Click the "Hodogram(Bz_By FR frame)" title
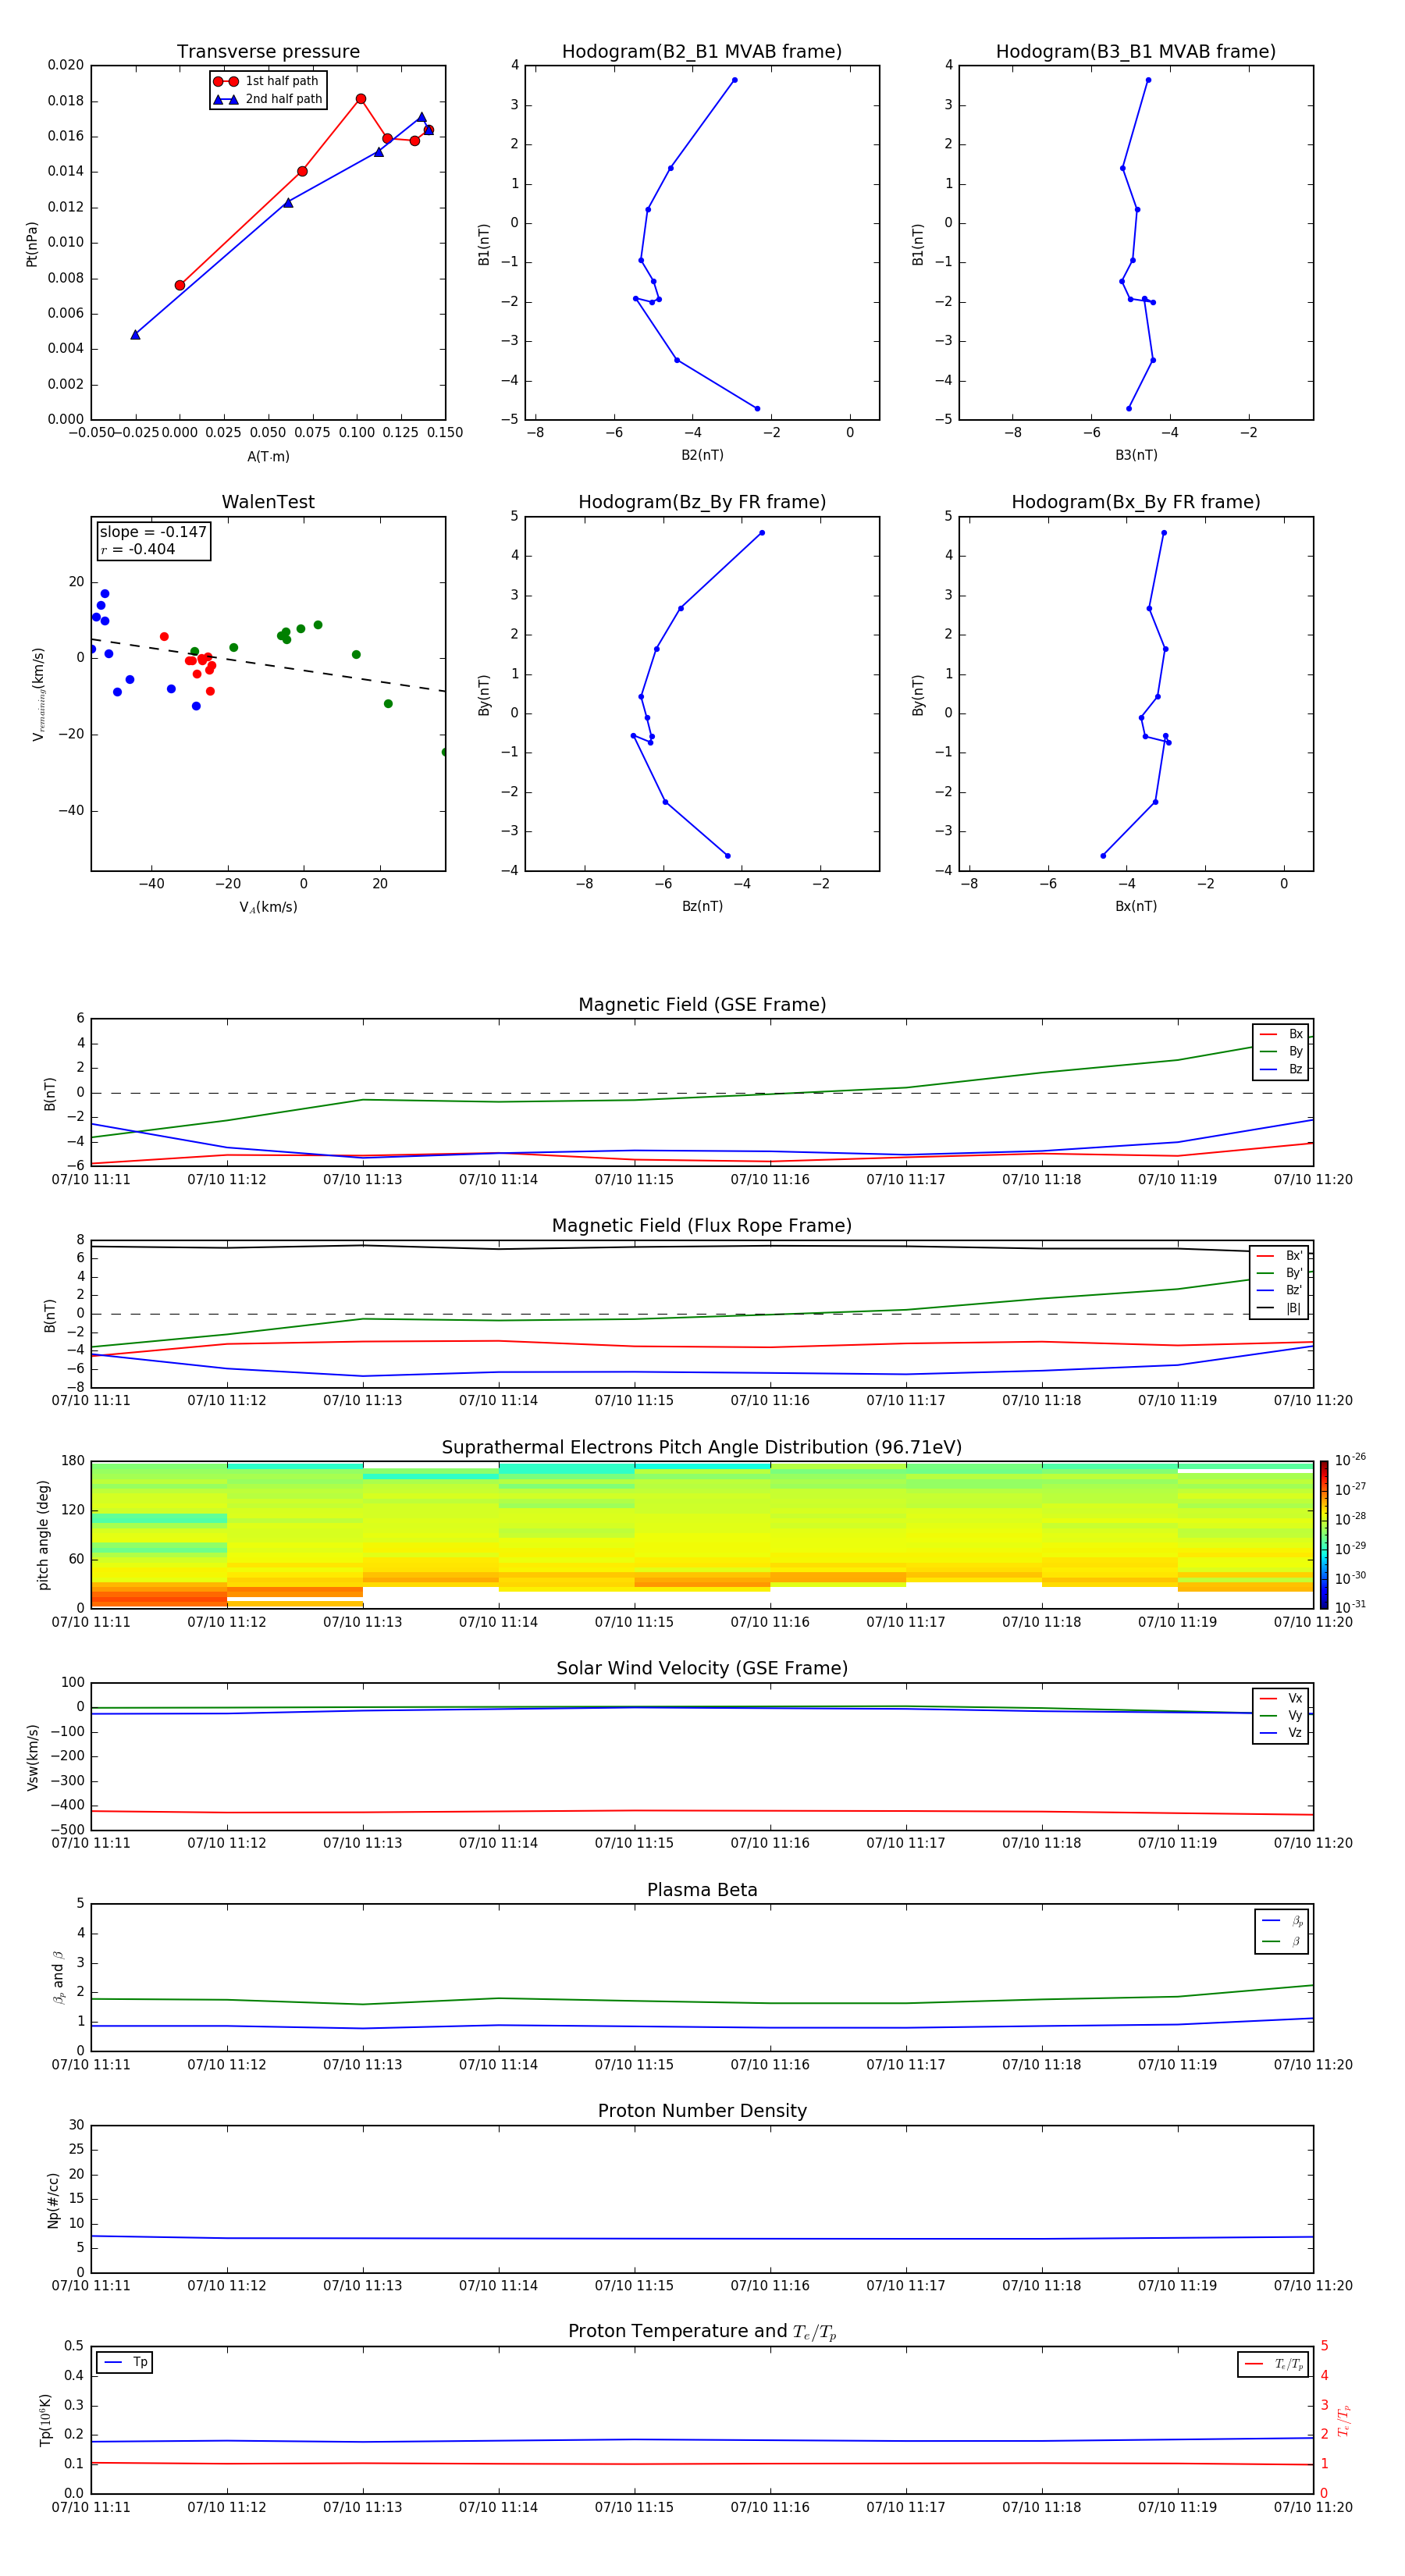The width and height of the screenshot is (1405, 2576). [702, 502]
